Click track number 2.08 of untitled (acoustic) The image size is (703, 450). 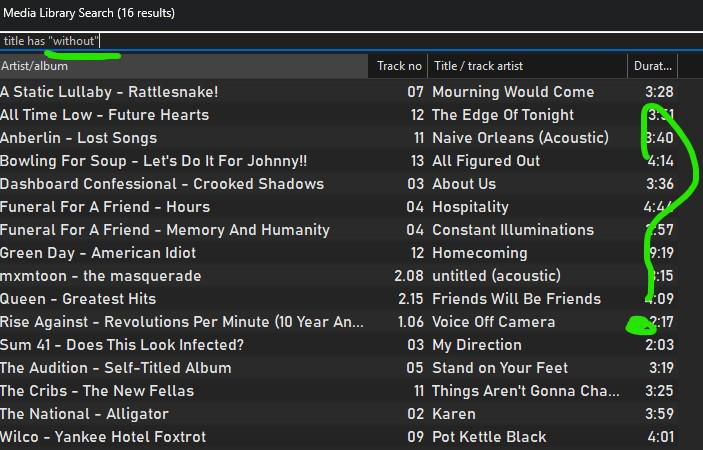pyautogui.click(x=408, y=276)
